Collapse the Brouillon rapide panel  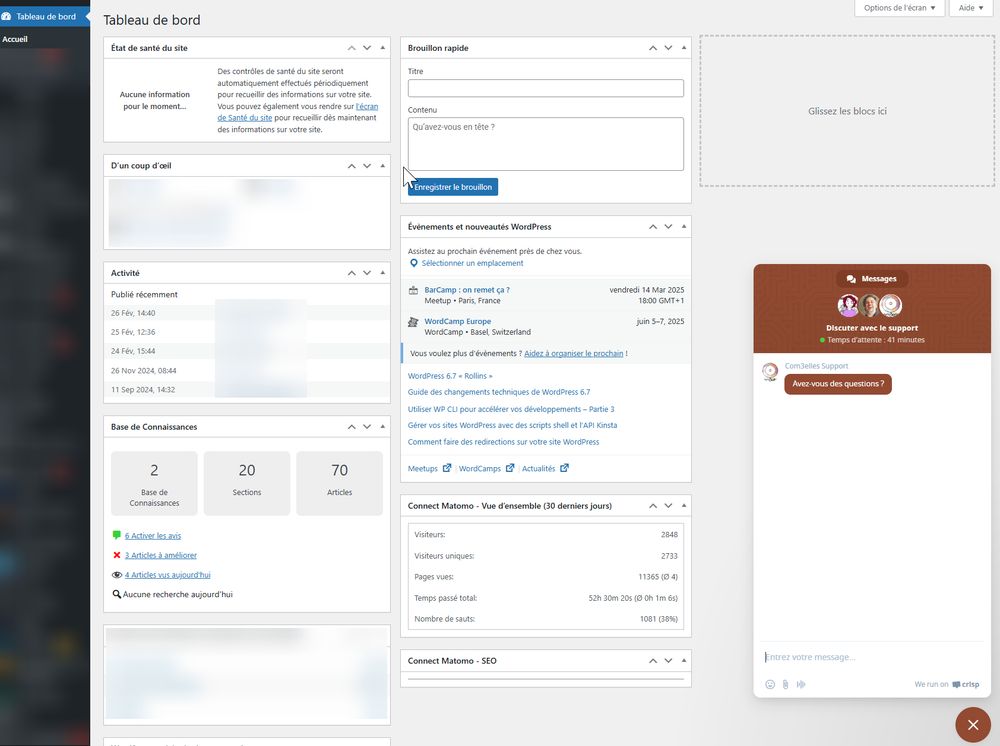[684, 48]
